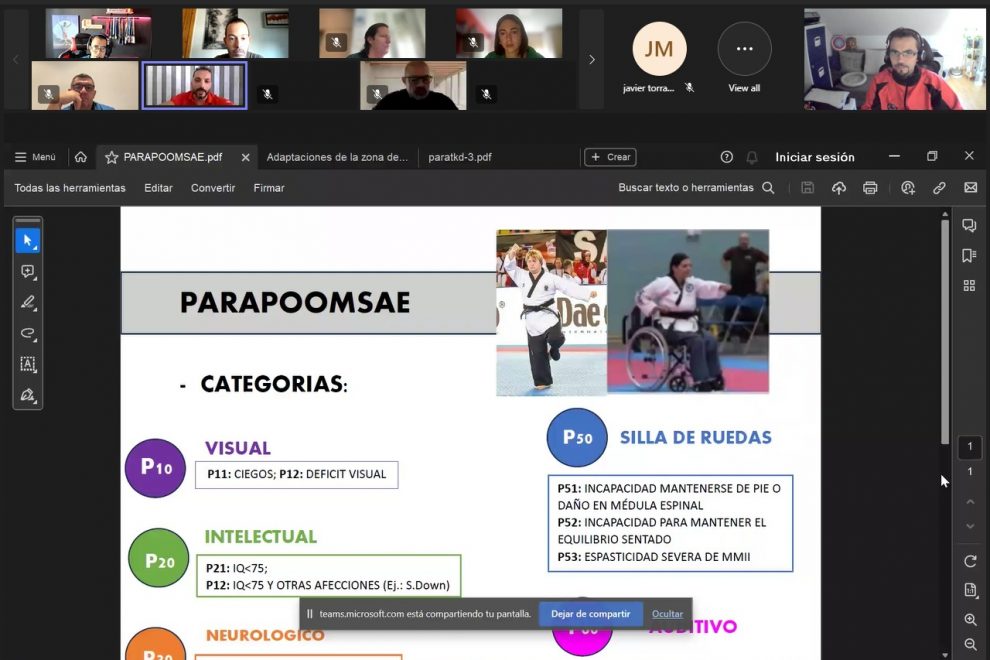Rotate the page with the rotate icon
The width and height of the screenshot is (990, 660).
(x=969, y=561)
